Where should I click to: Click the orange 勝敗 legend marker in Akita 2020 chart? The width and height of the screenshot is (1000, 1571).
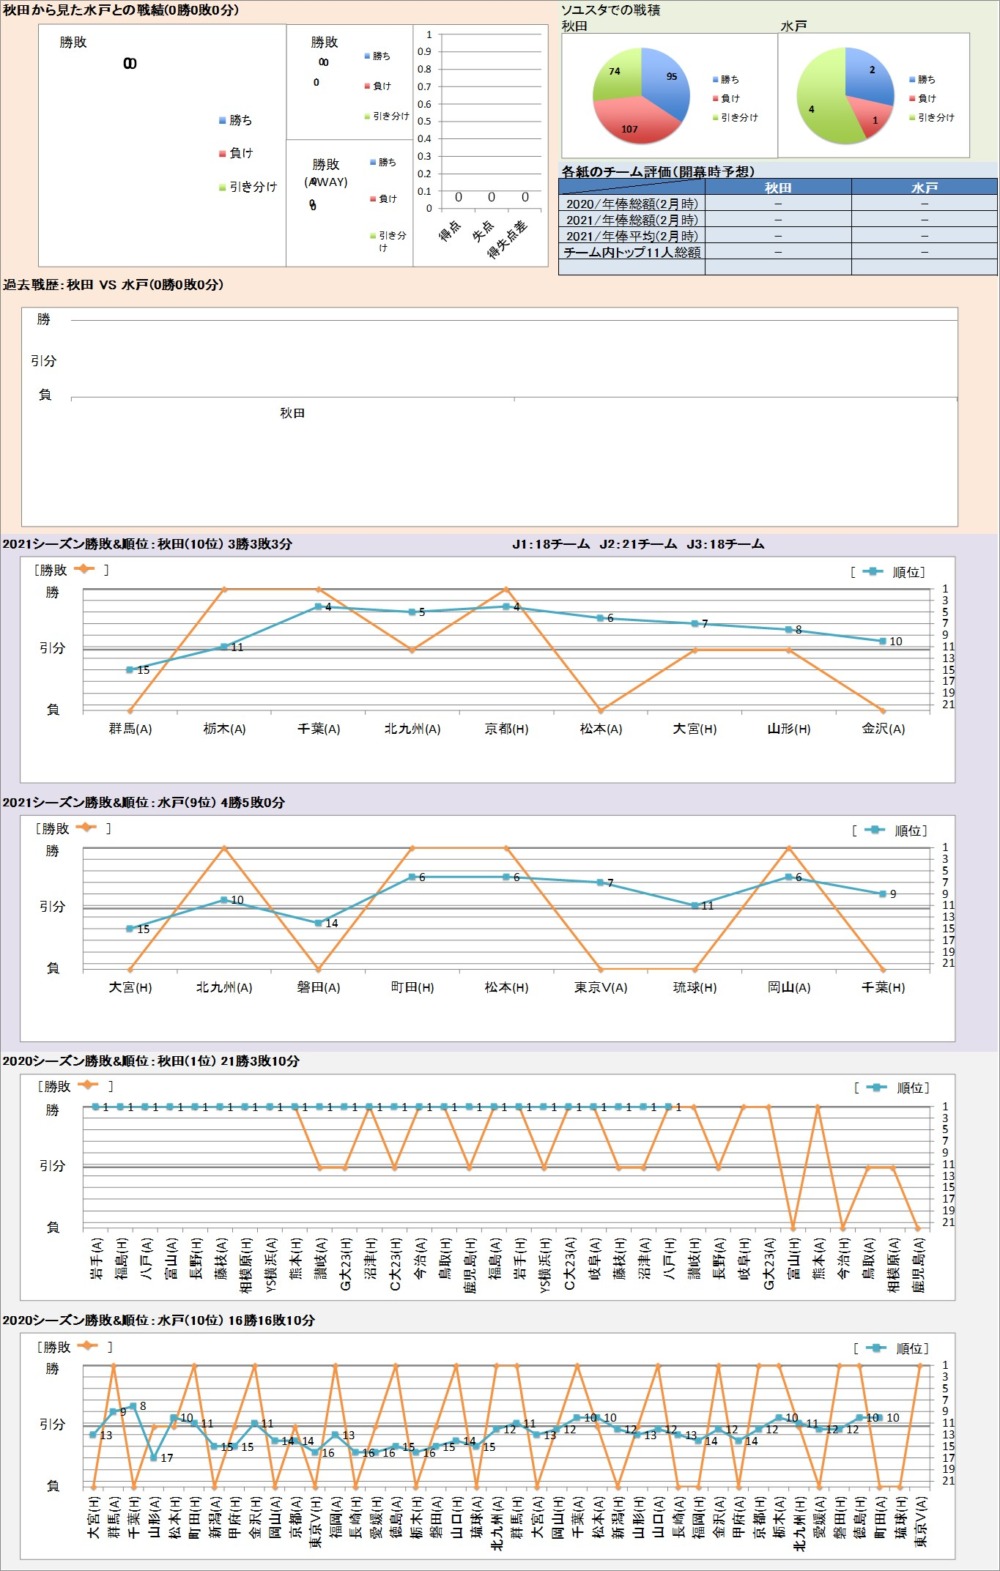(x=87, y=1086)
